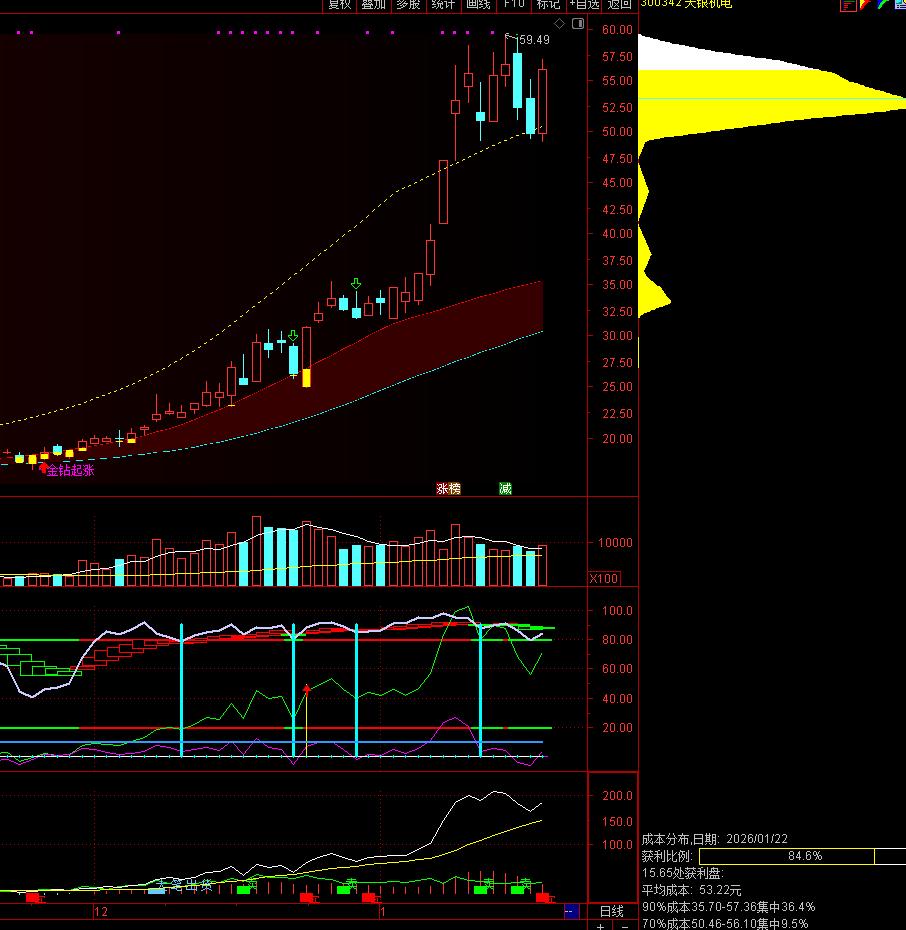Click the 获利比例 84.6% progress bar
Viewport: 906px width, 930px height.
click(803, 856)
